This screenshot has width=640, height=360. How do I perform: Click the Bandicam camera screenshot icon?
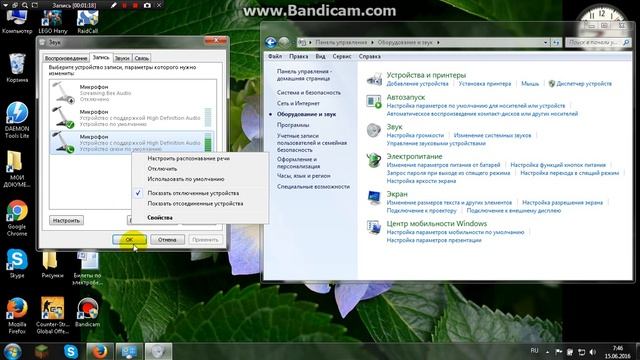pyautogui.click(x=147, y=5)
